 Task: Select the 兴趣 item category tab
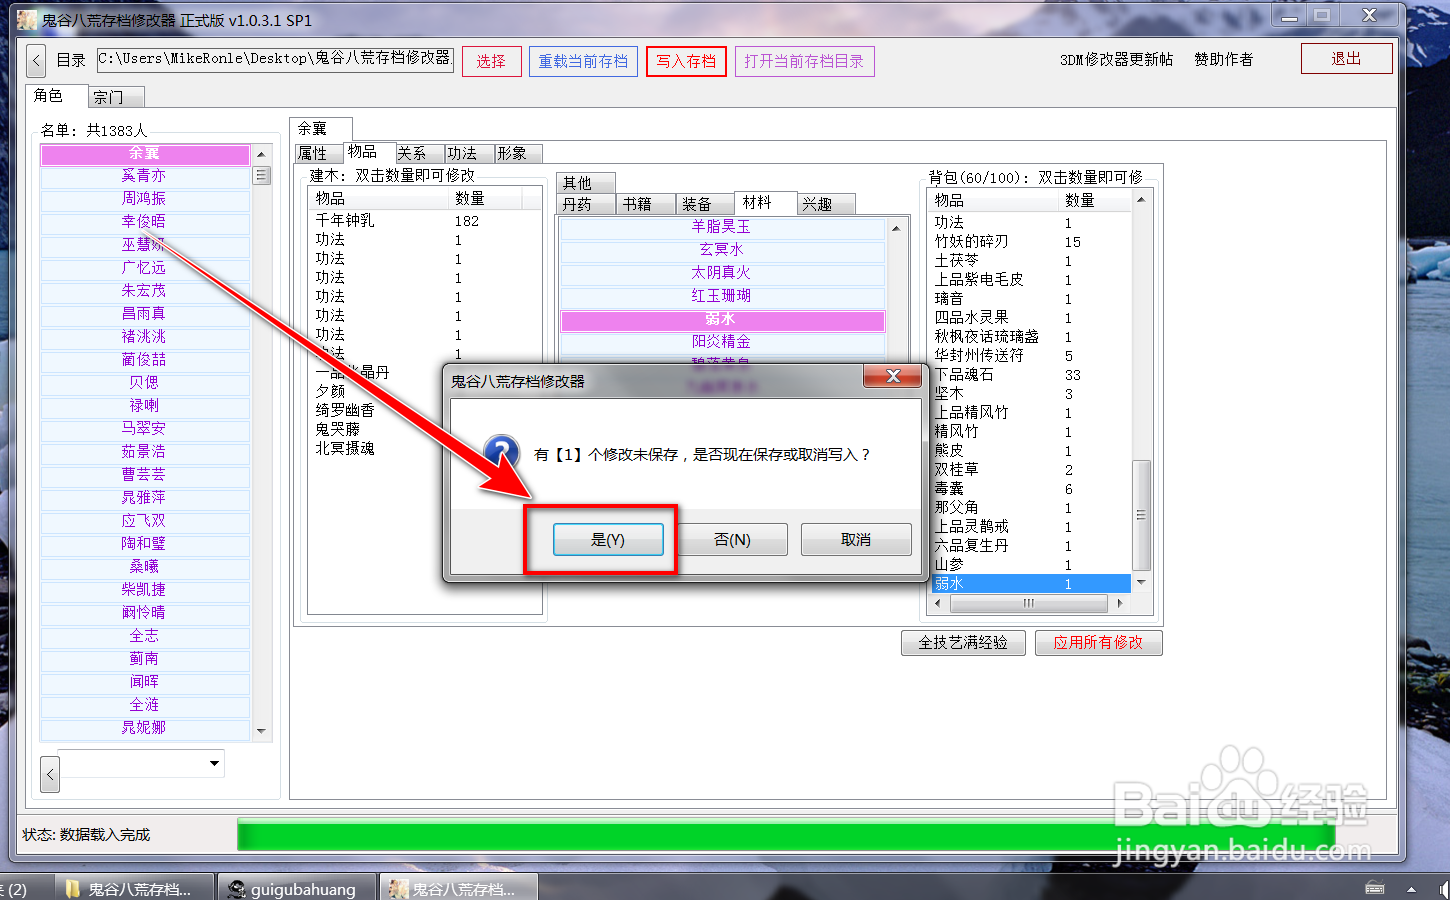click(x=826, y=204)
